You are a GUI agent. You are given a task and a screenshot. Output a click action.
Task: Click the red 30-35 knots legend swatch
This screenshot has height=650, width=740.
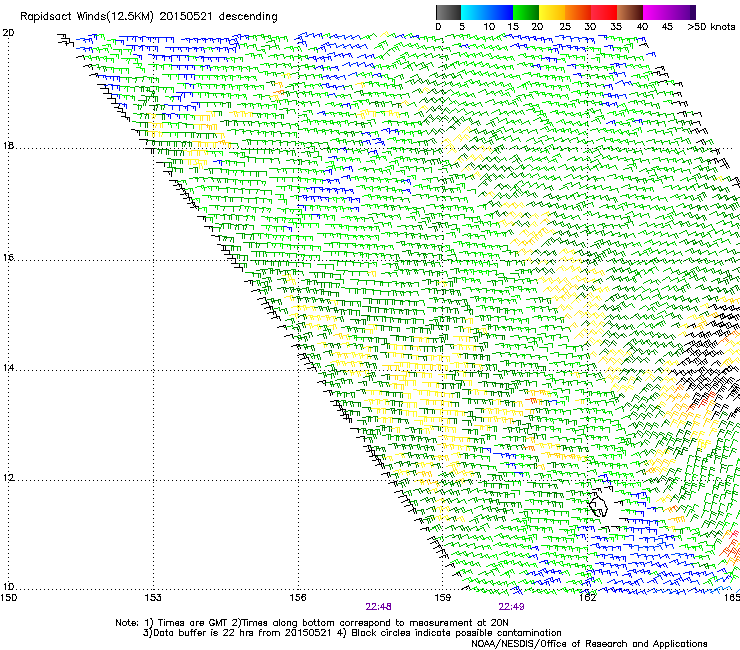604,12
